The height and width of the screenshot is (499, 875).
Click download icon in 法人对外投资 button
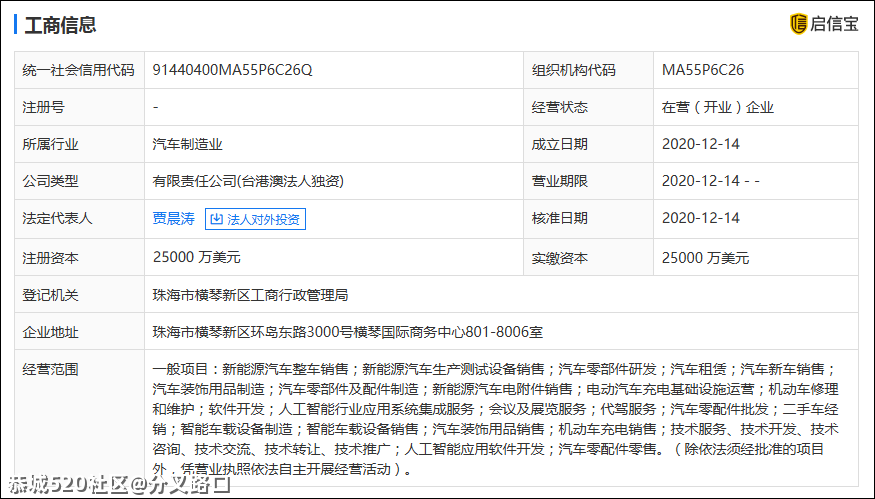(217, 219)
